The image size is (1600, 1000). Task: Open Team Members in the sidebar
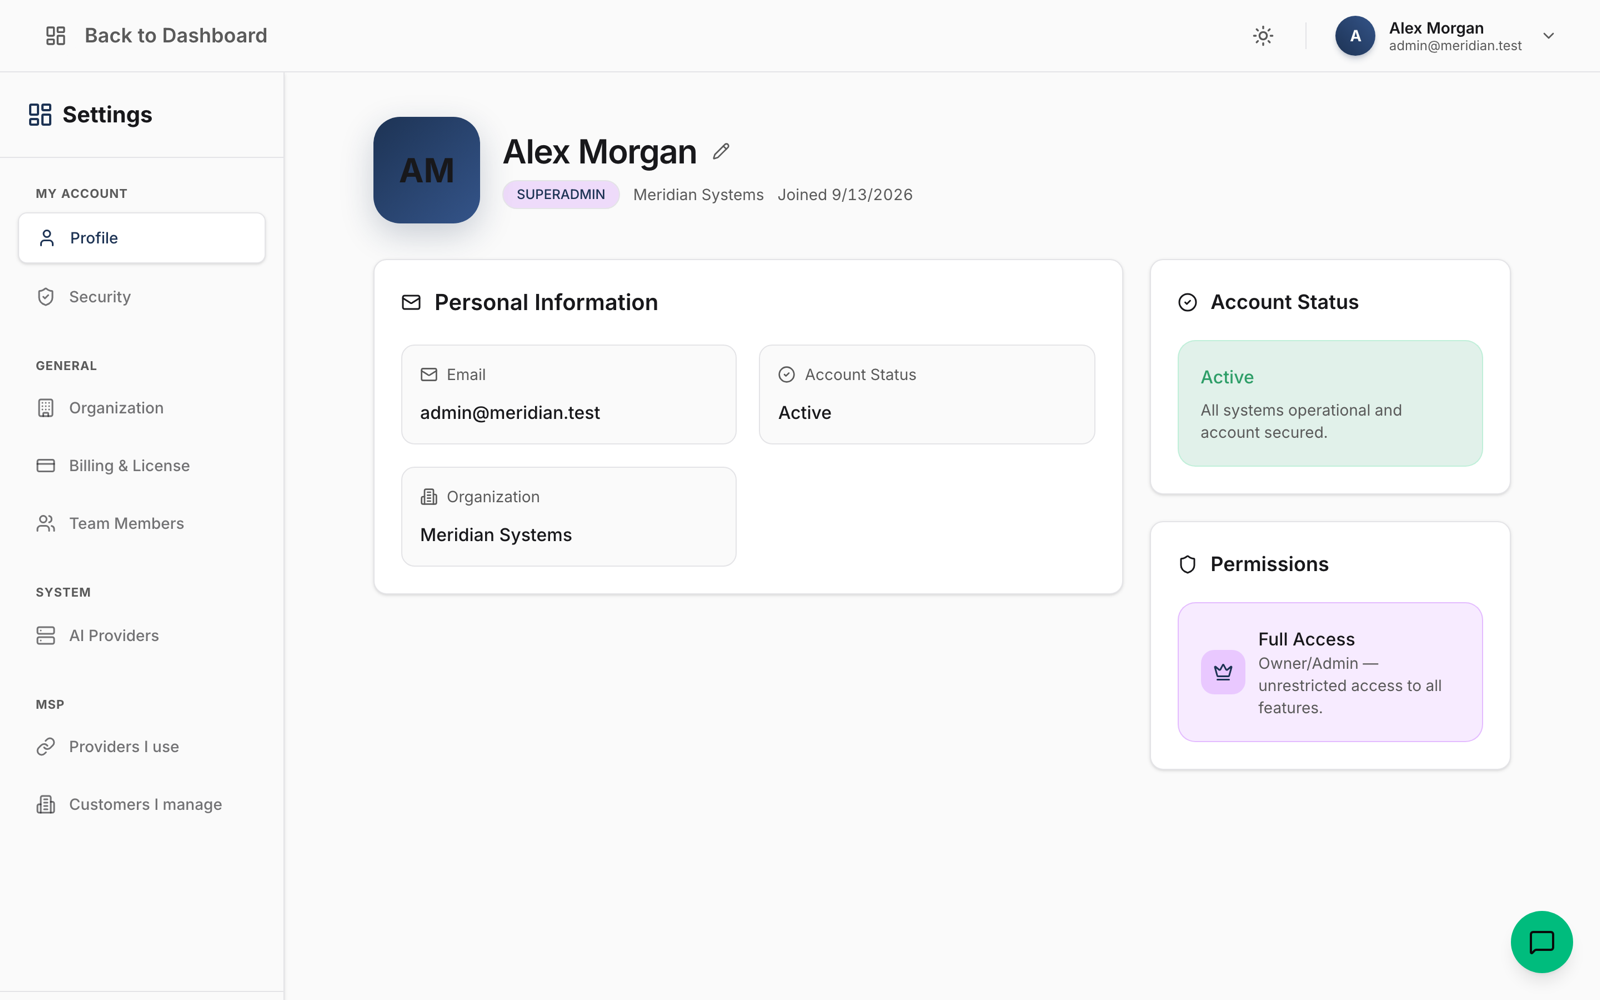click(142, 524)
